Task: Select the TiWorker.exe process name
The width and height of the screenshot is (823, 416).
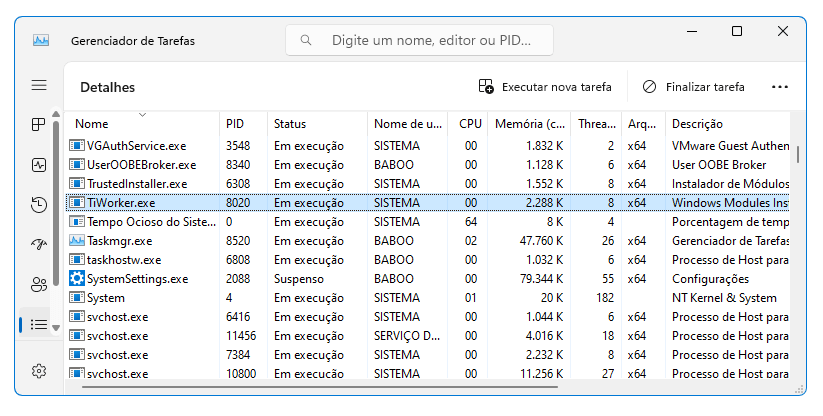Action: (121, 202)
